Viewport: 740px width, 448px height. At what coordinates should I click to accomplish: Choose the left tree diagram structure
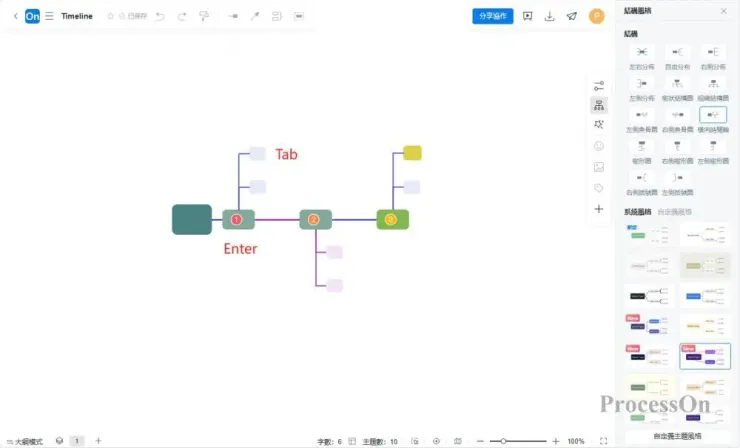(713, 151)
